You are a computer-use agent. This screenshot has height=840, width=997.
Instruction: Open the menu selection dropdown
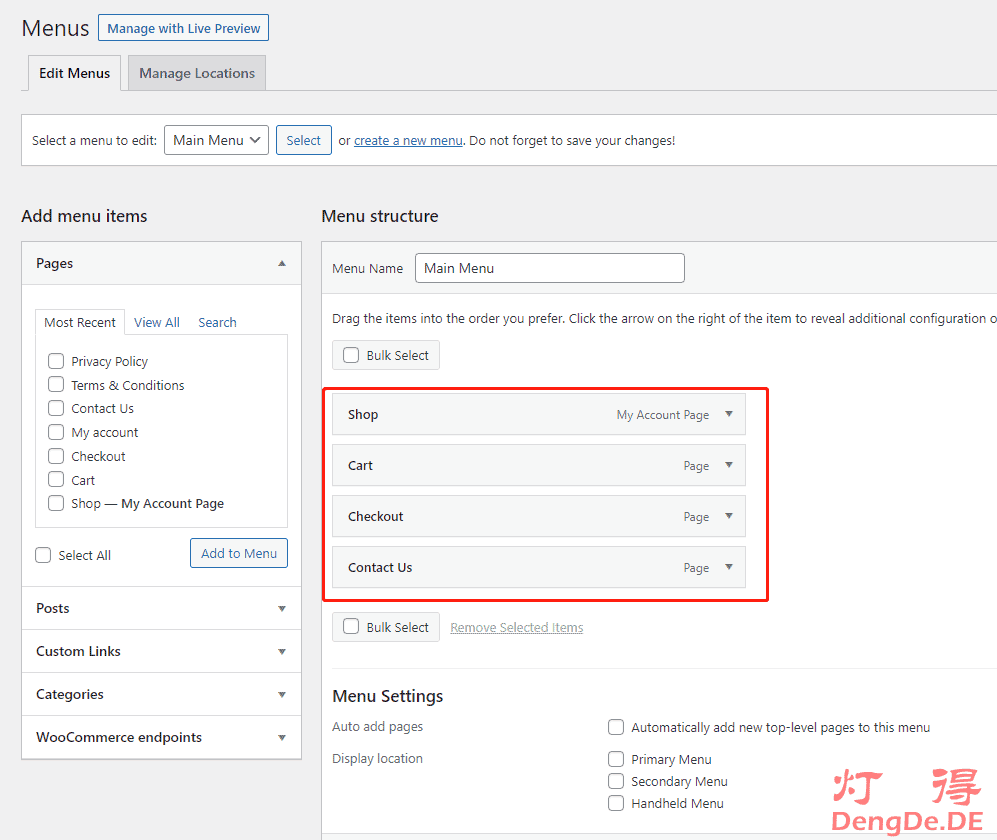216,140
